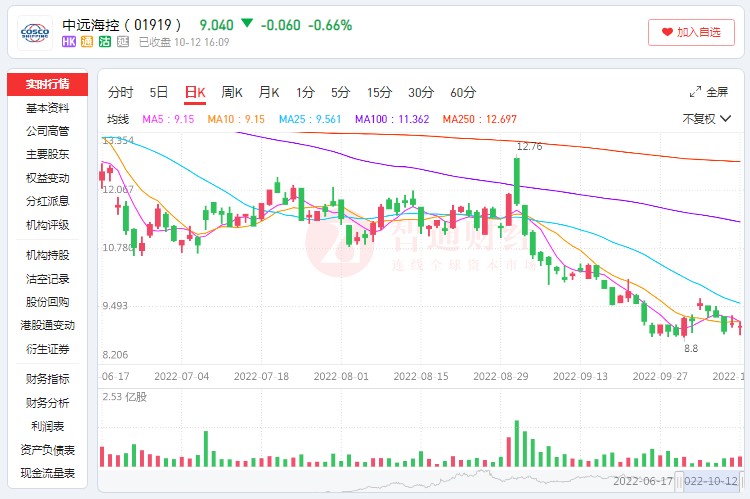Click the 加入自选 button

tap(691, 32)
